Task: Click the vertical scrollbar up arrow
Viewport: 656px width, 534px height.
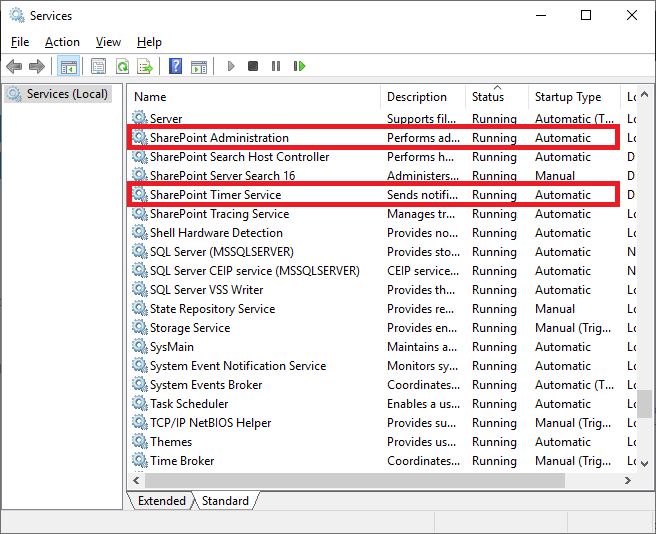Action: pyautogui.click(x=645, y=95)
